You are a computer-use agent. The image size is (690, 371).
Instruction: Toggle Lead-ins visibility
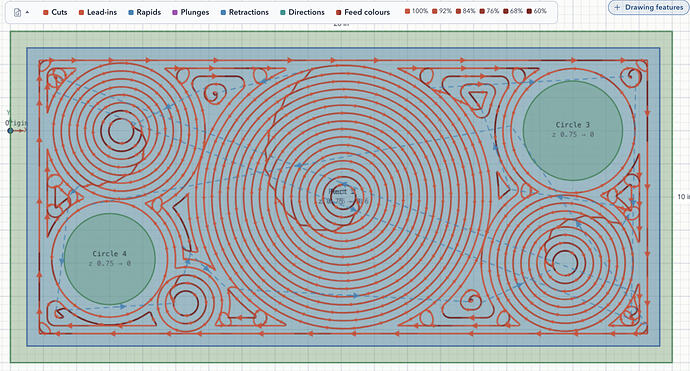click(98, 12)
